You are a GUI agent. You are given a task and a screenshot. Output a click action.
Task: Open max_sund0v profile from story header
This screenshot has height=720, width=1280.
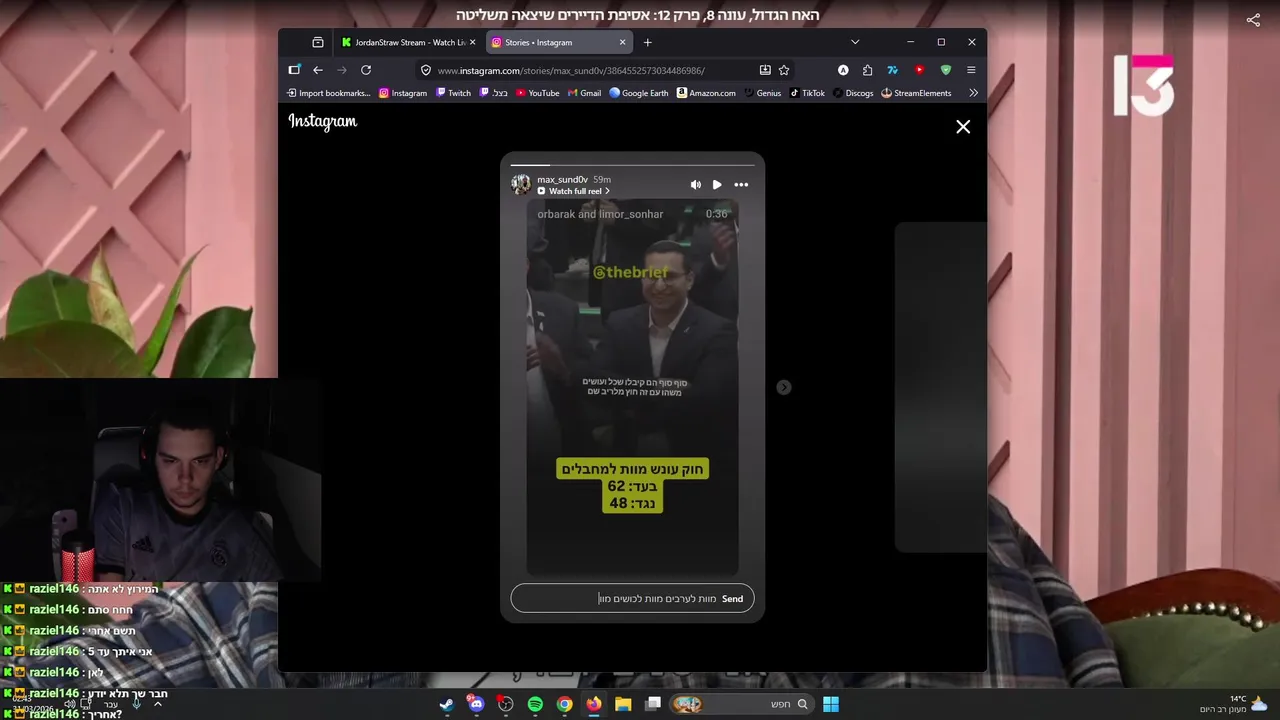[562, 180]
